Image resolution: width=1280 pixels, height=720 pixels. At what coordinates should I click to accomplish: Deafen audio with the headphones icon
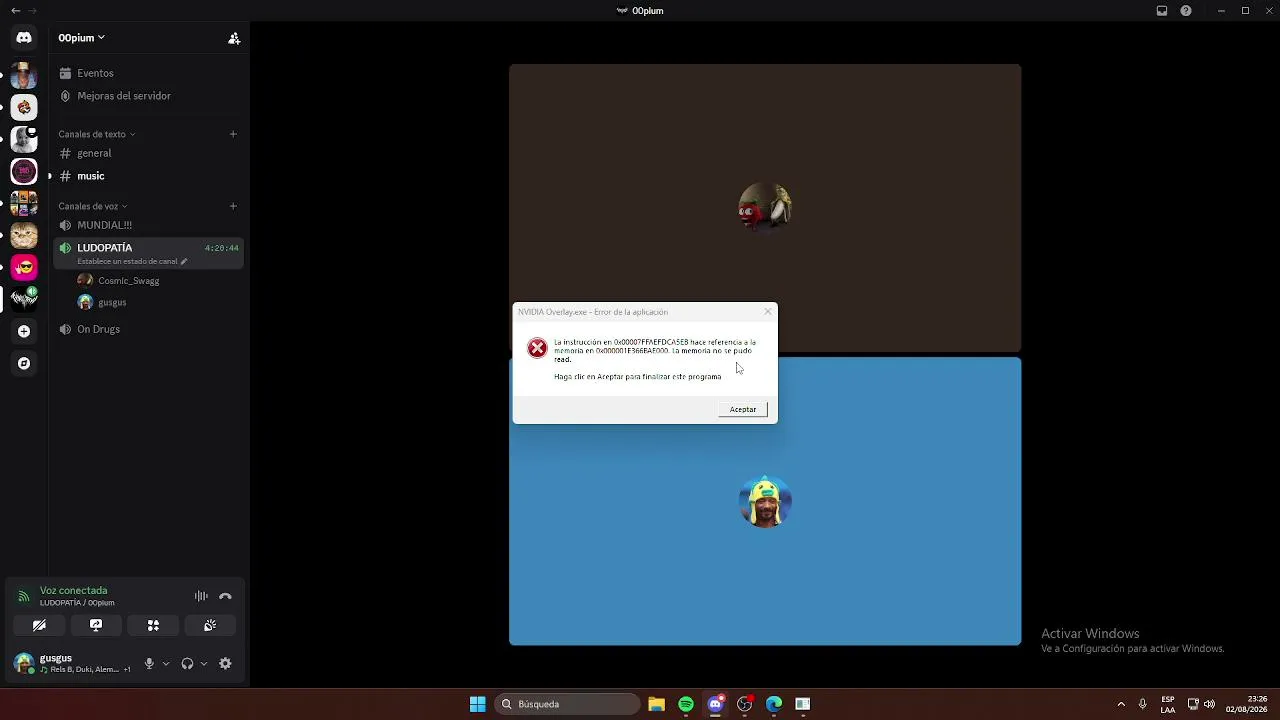(187, 663)
